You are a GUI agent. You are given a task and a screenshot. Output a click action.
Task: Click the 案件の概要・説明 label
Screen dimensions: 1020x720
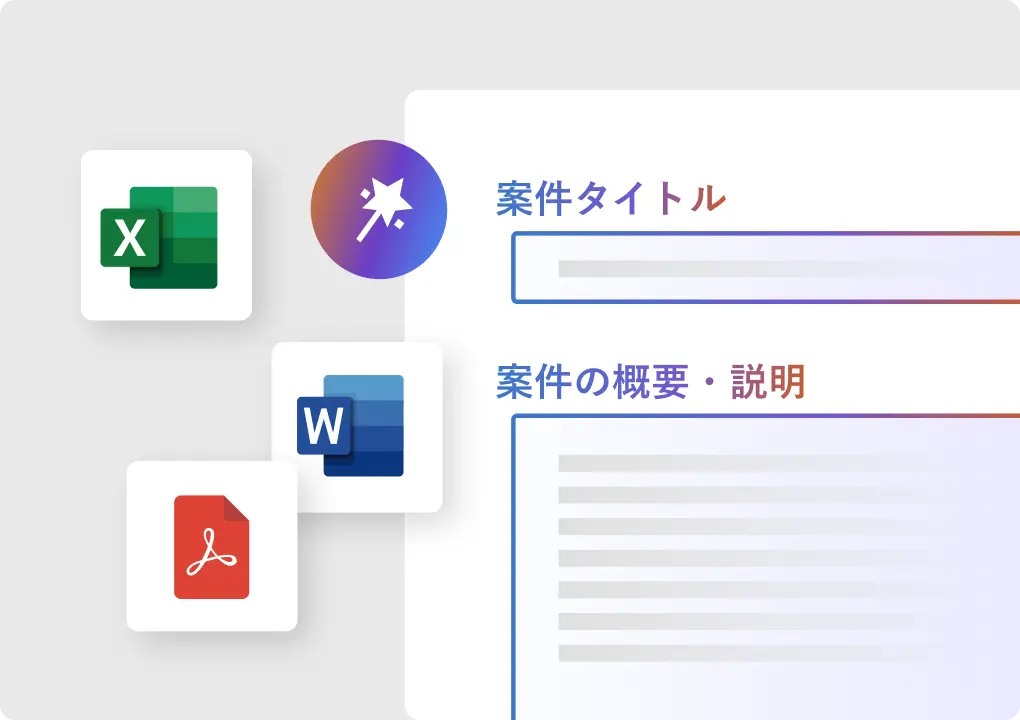tap(650, 382)
